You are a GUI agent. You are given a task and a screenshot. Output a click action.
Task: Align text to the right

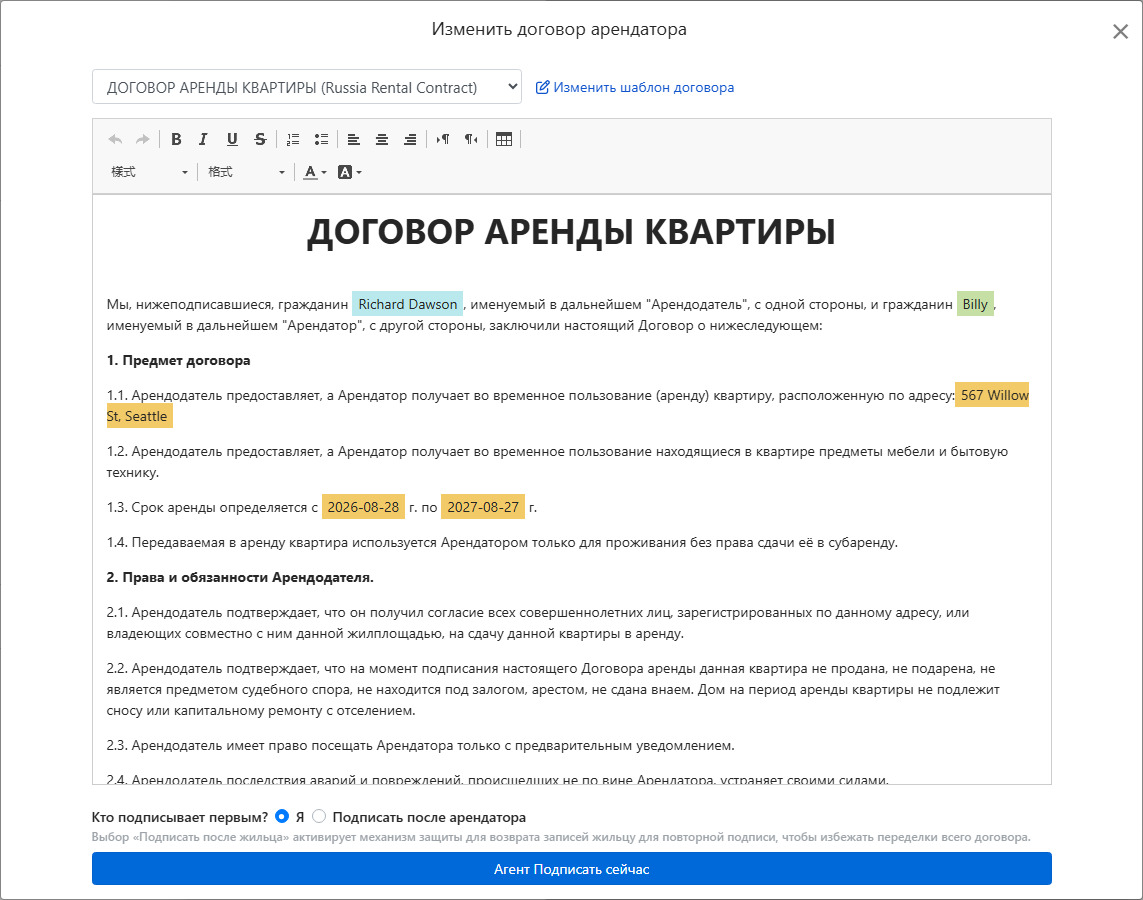pos(410,139)
